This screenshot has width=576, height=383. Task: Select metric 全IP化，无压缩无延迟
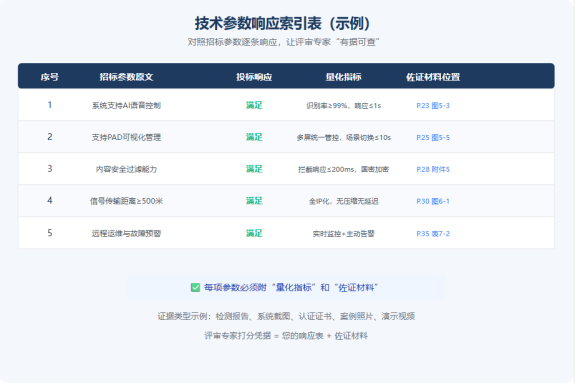pyautogui.click(x=343, y=201)
